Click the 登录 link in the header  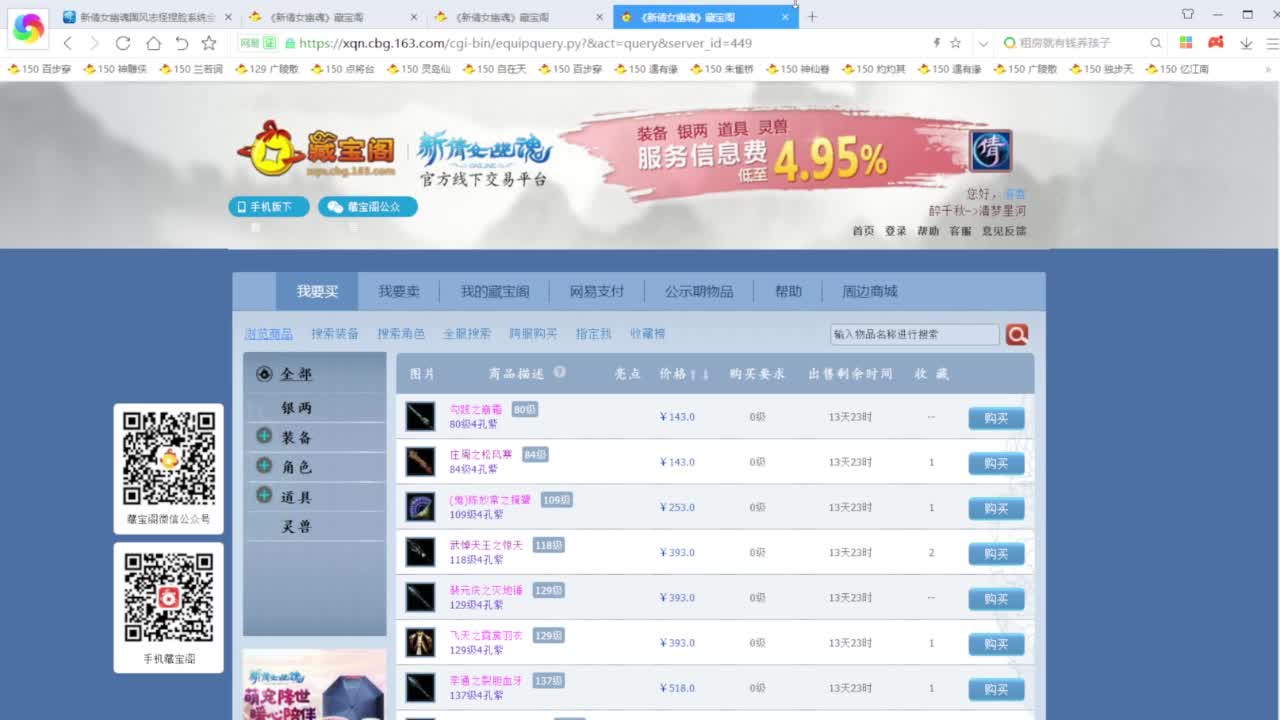click(x=895, y=231)
